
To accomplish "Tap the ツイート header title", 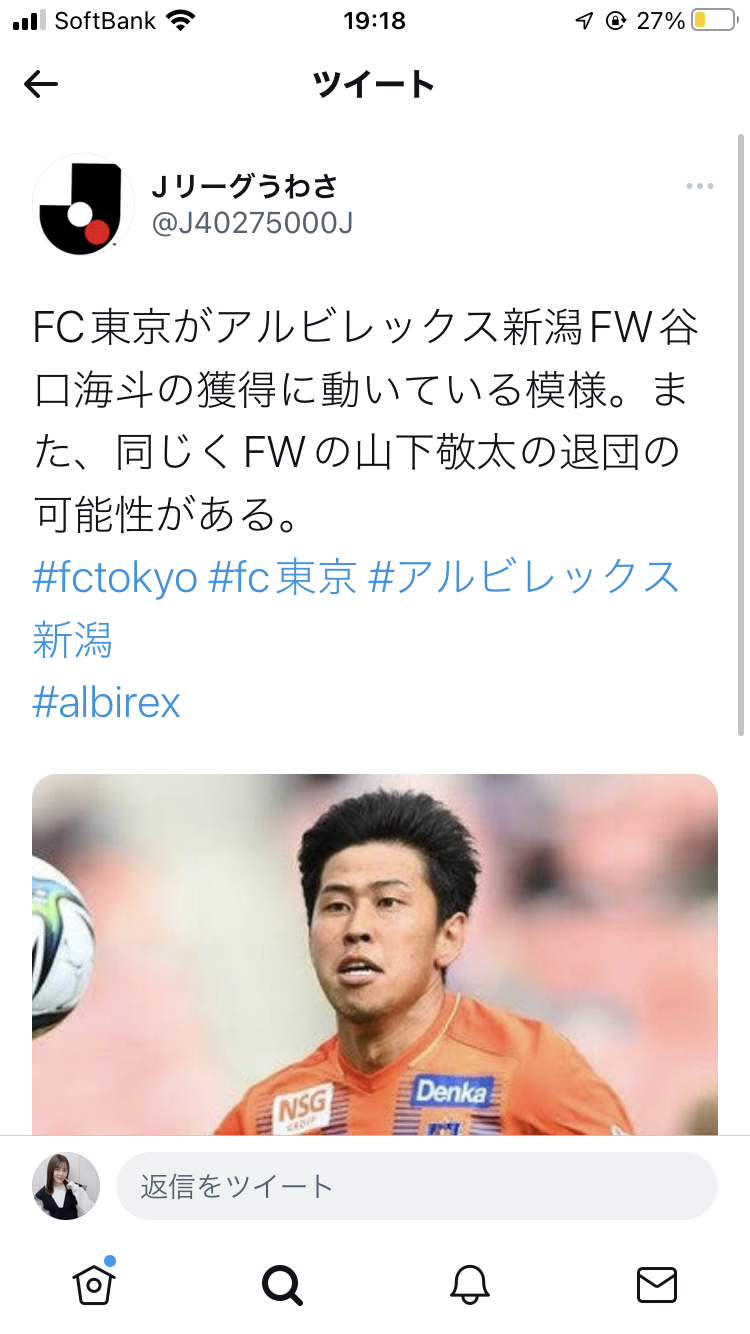I will coord(374,85).
